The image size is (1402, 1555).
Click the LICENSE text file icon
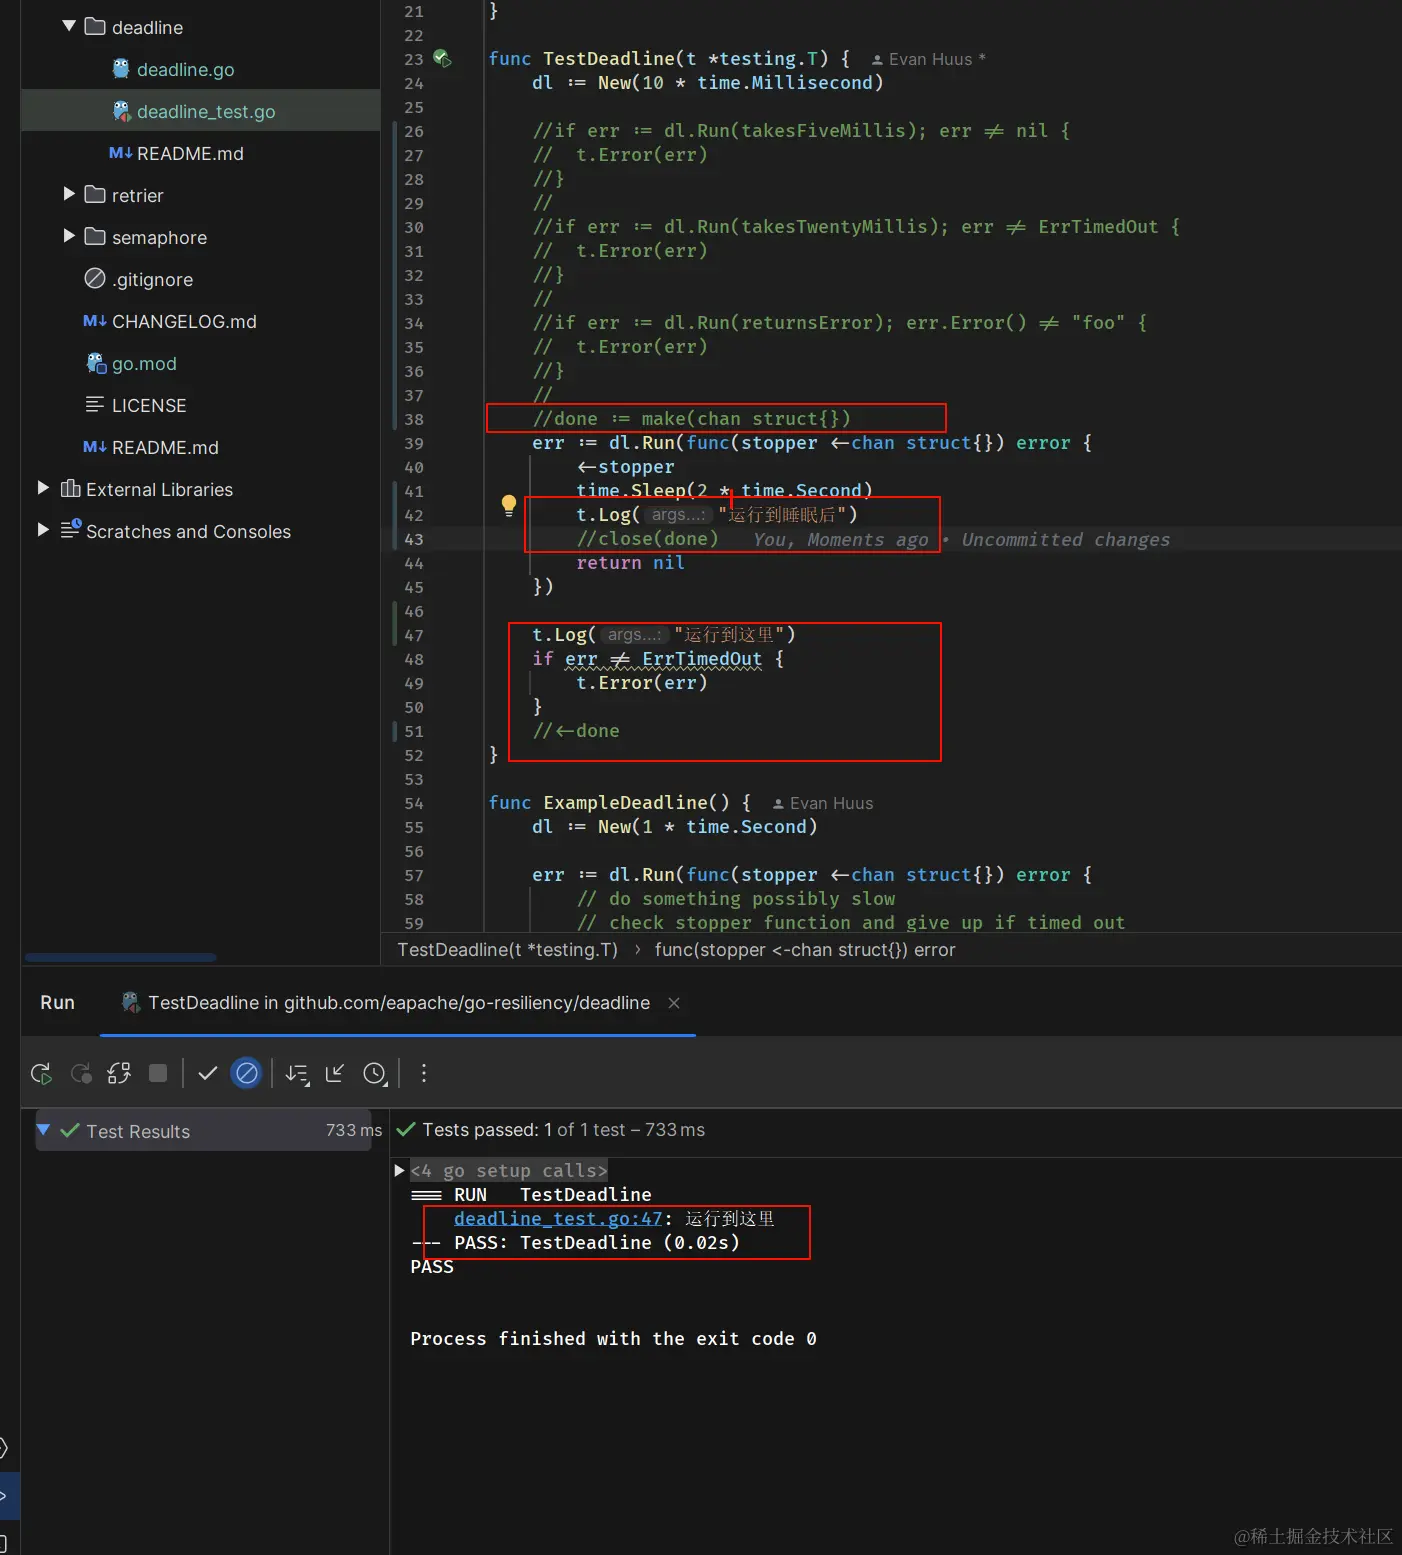click(x=95, y=404)
